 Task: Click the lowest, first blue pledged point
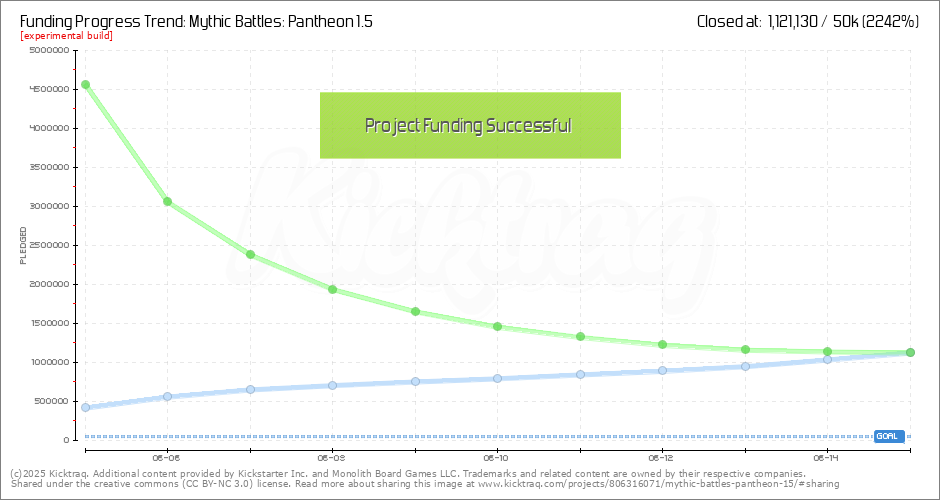click(x=86, y=408)
